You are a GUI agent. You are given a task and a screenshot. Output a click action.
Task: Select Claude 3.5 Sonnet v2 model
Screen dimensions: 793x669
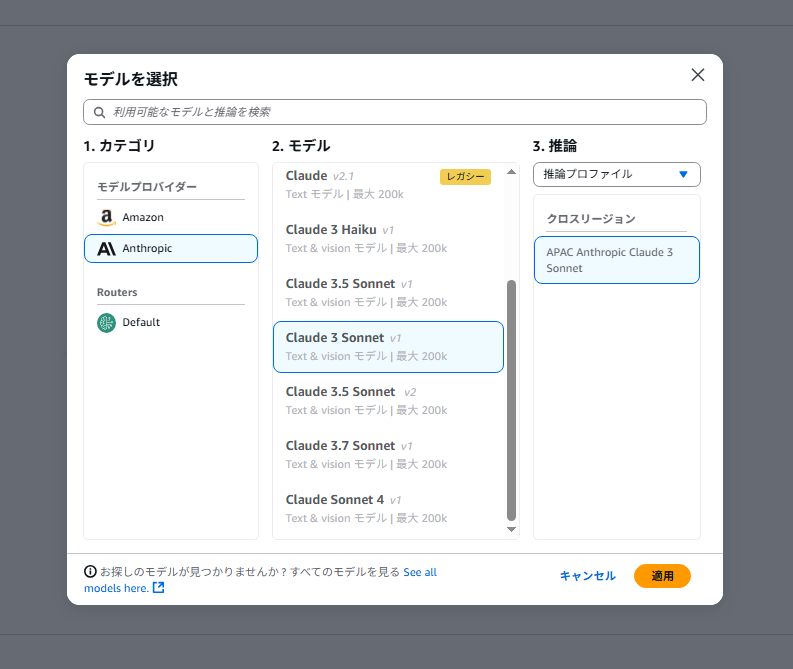(x=387, y=400)
